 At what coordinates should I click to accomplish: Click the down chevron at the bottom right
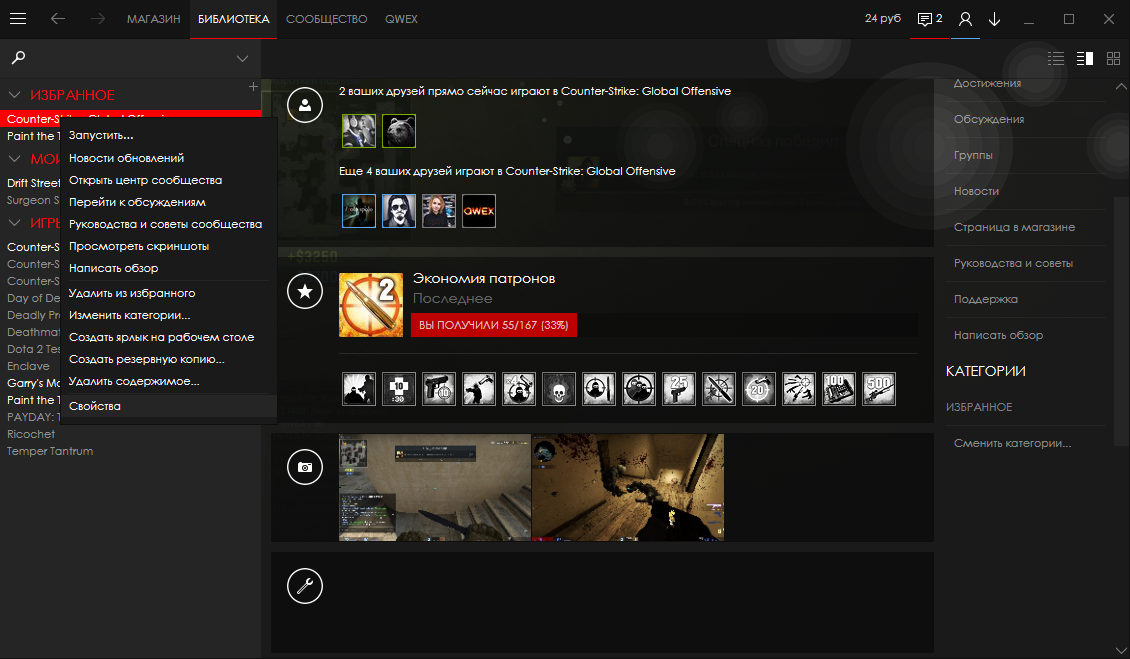click(x=1121, y=651)
